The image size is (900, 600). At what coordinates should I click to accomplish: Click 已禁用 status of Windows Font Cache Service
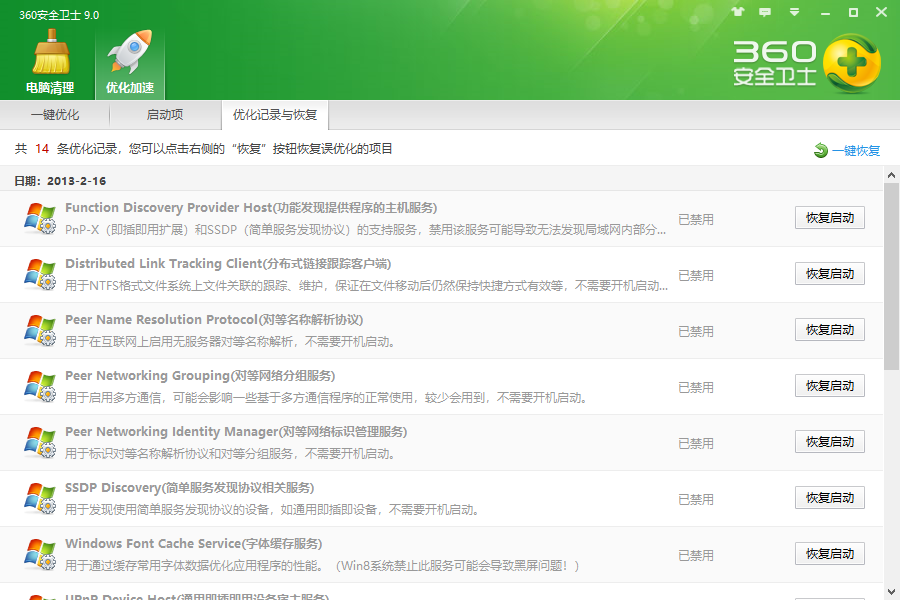(x=696, y=555)
